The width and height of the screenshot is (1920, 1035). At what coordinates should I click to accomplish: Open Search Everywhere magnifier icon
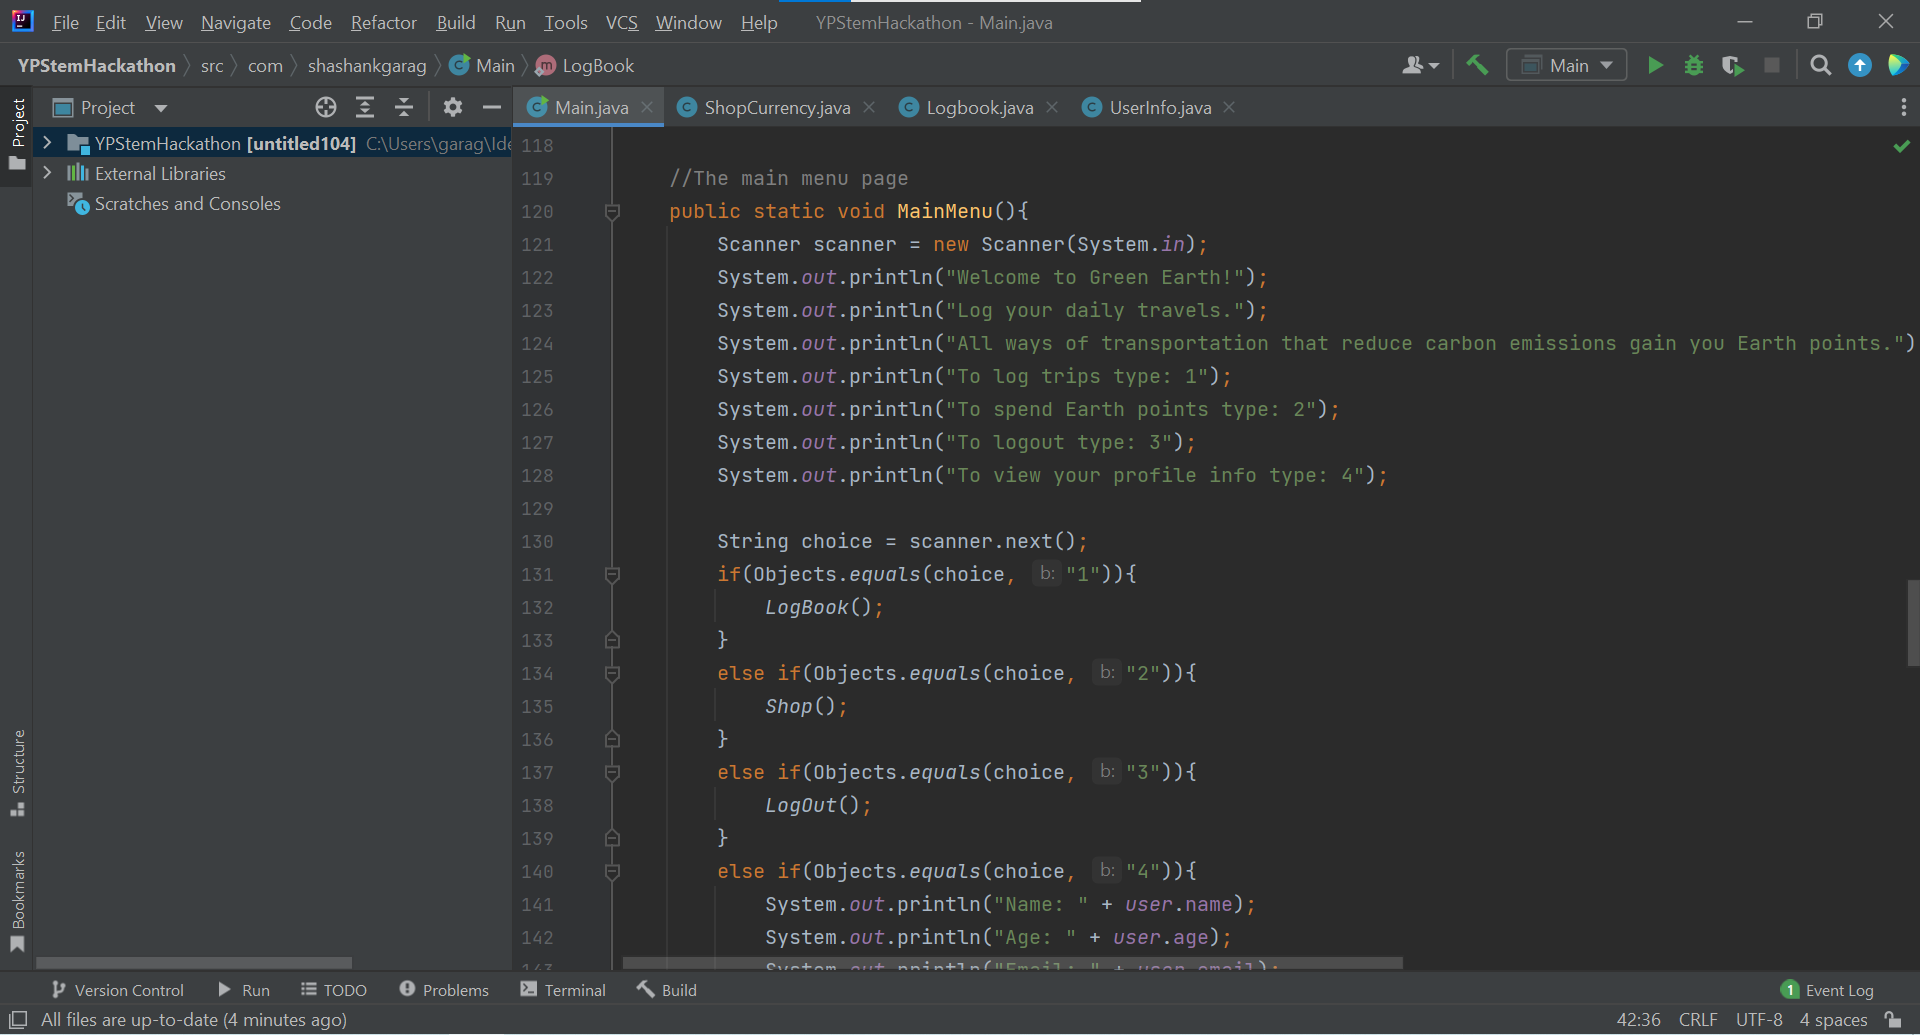pos(1820,66)
